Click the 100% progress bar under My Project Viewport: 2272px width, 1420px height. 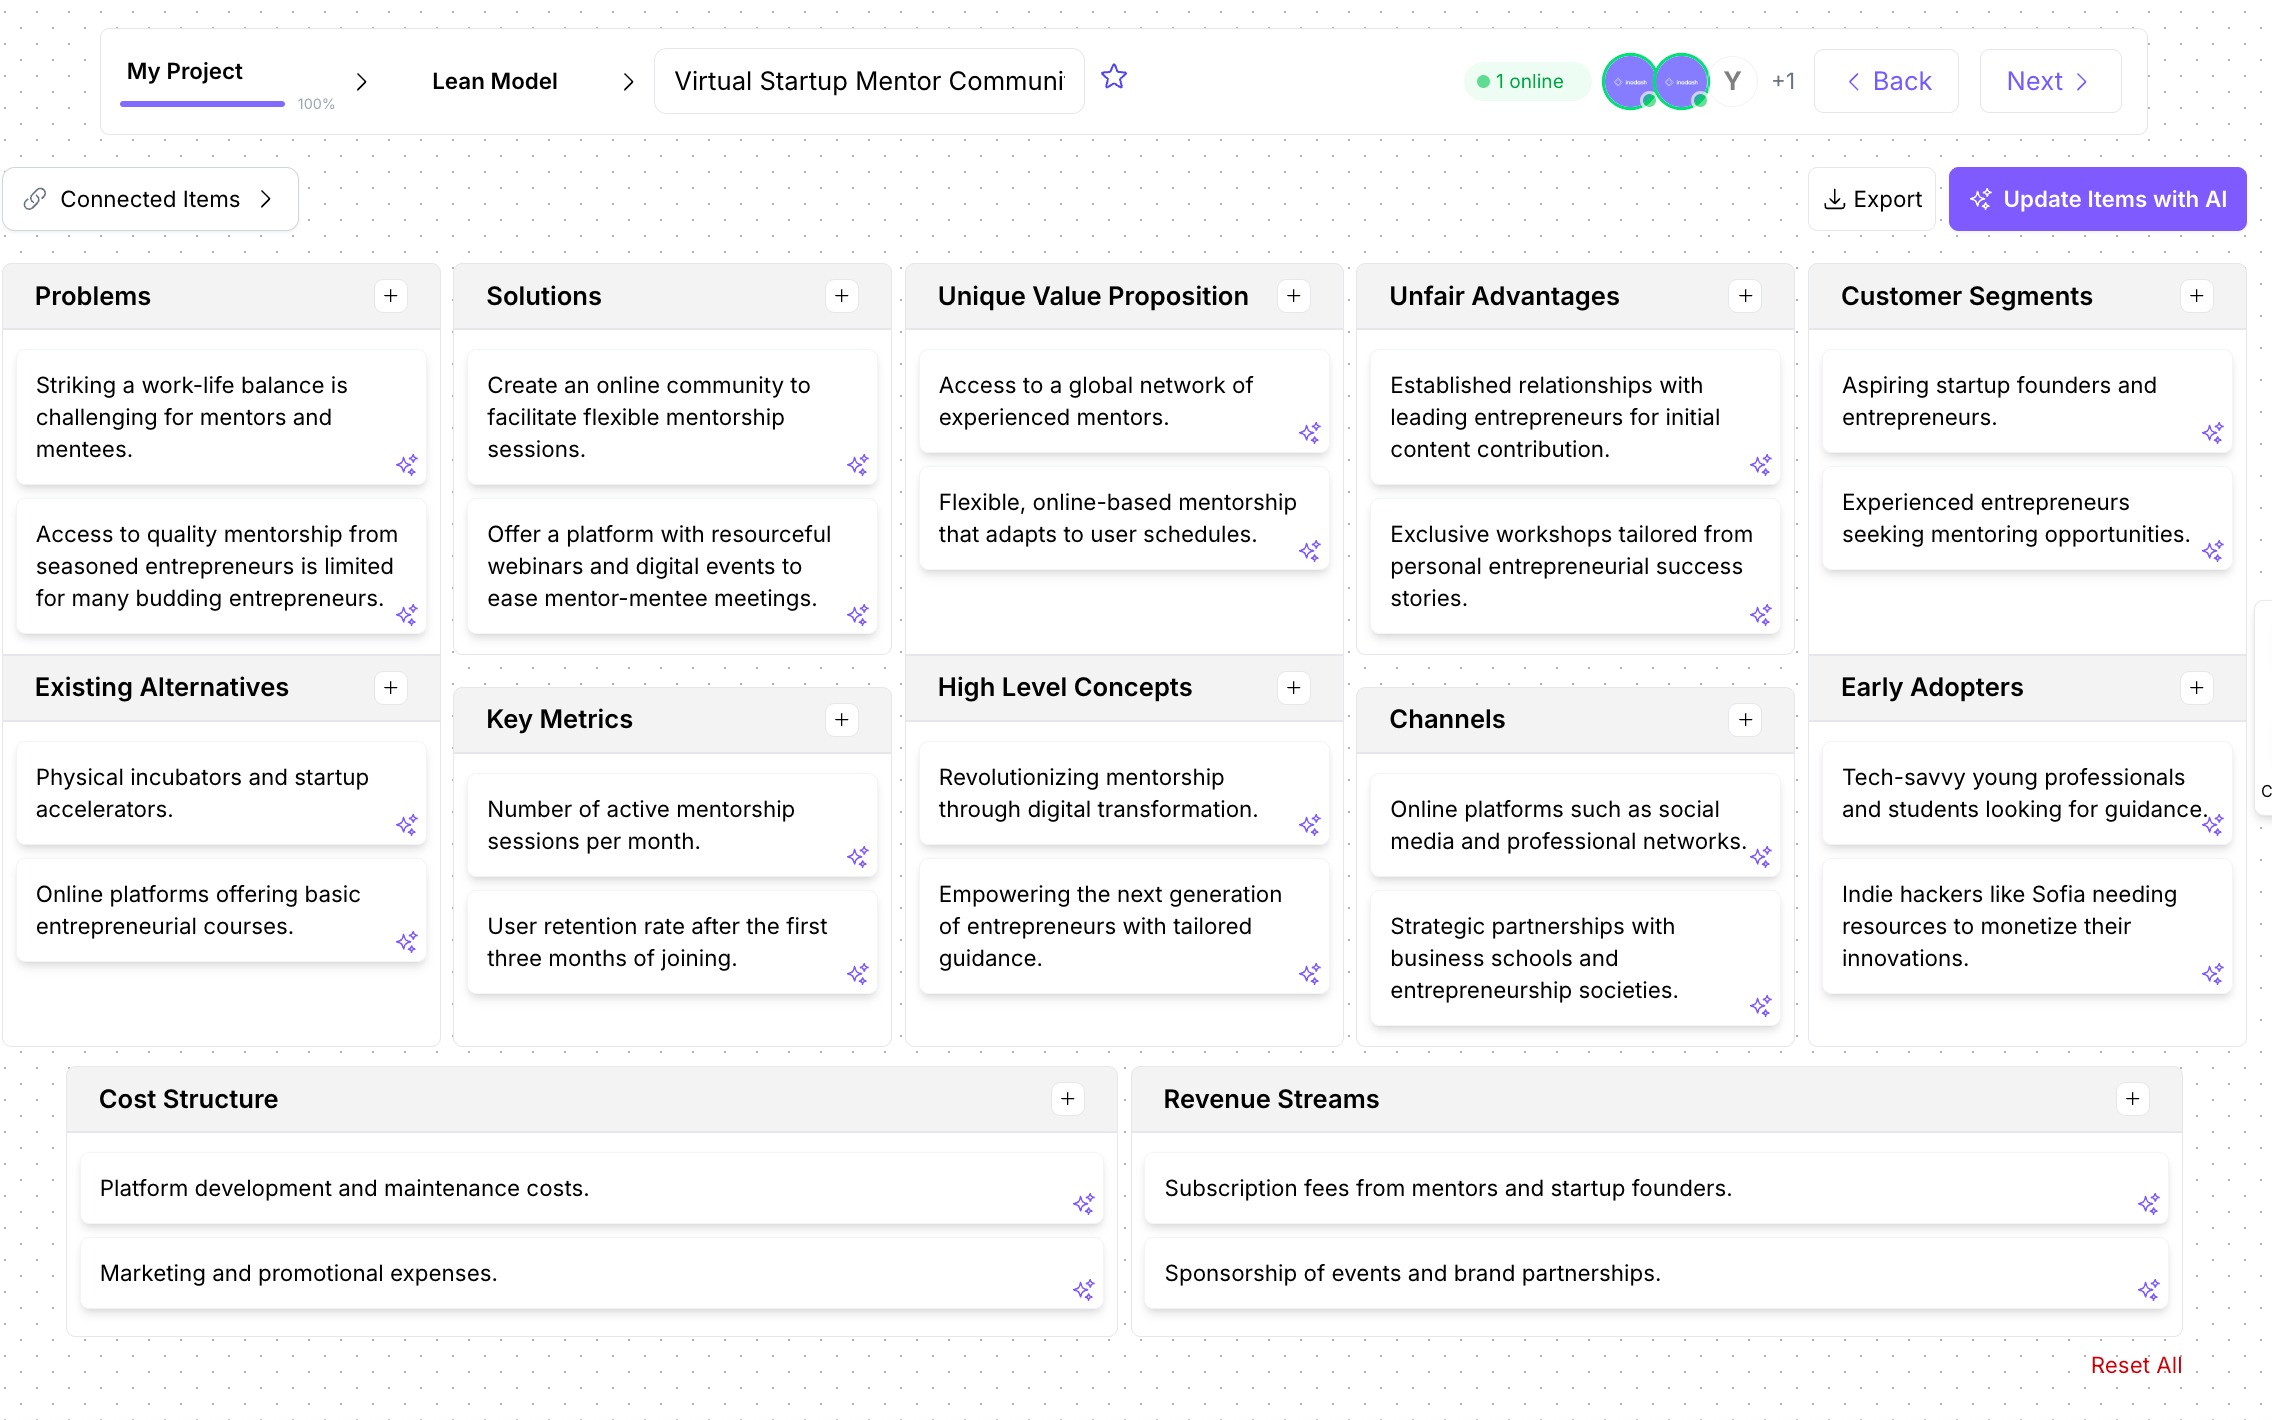pyautogui.click(x=201, y=102)
